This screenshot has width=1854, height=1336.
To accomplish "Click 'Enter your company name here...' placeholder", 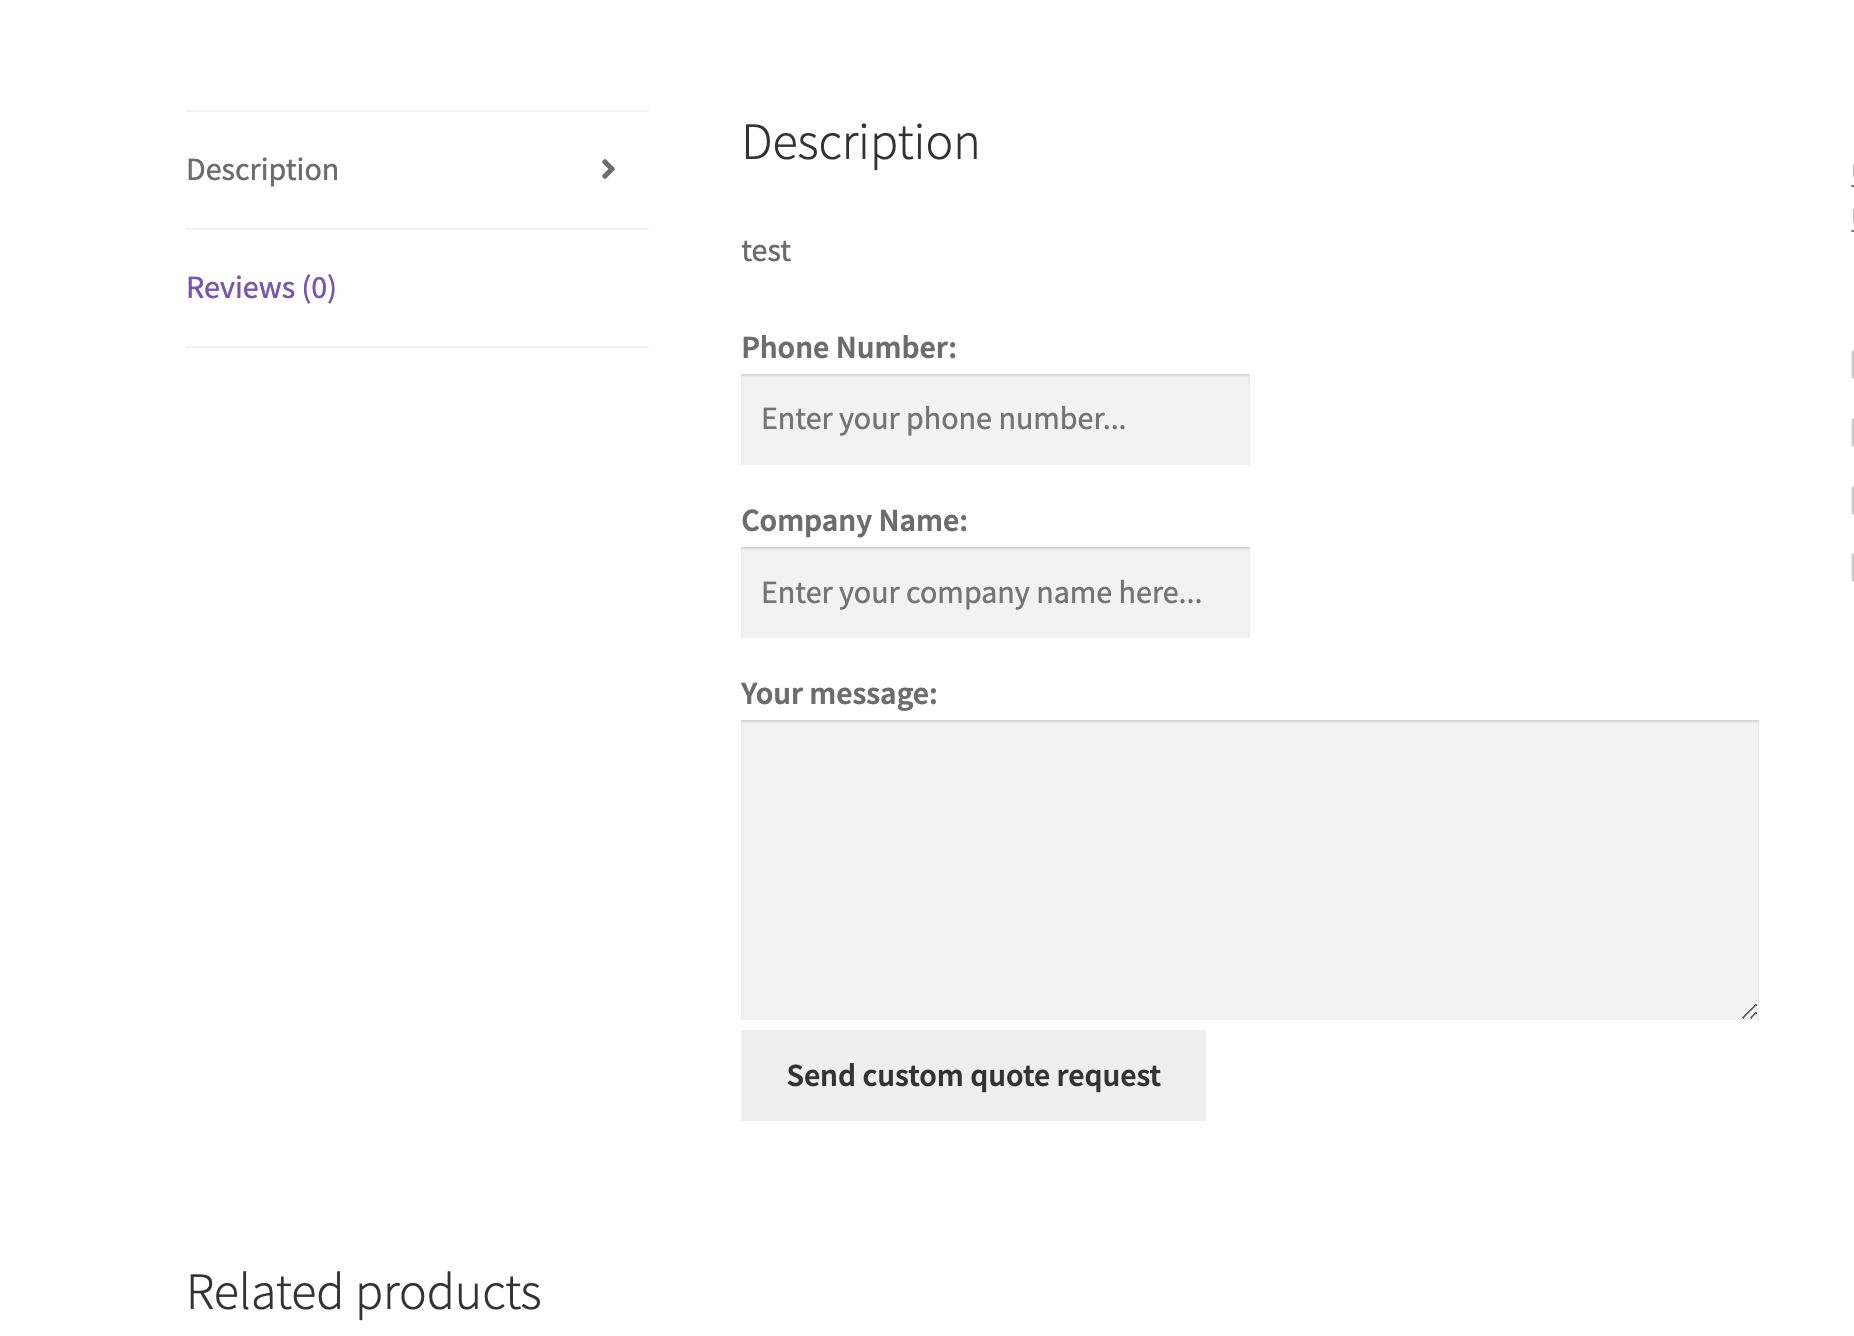I will (x=982, y=593).
